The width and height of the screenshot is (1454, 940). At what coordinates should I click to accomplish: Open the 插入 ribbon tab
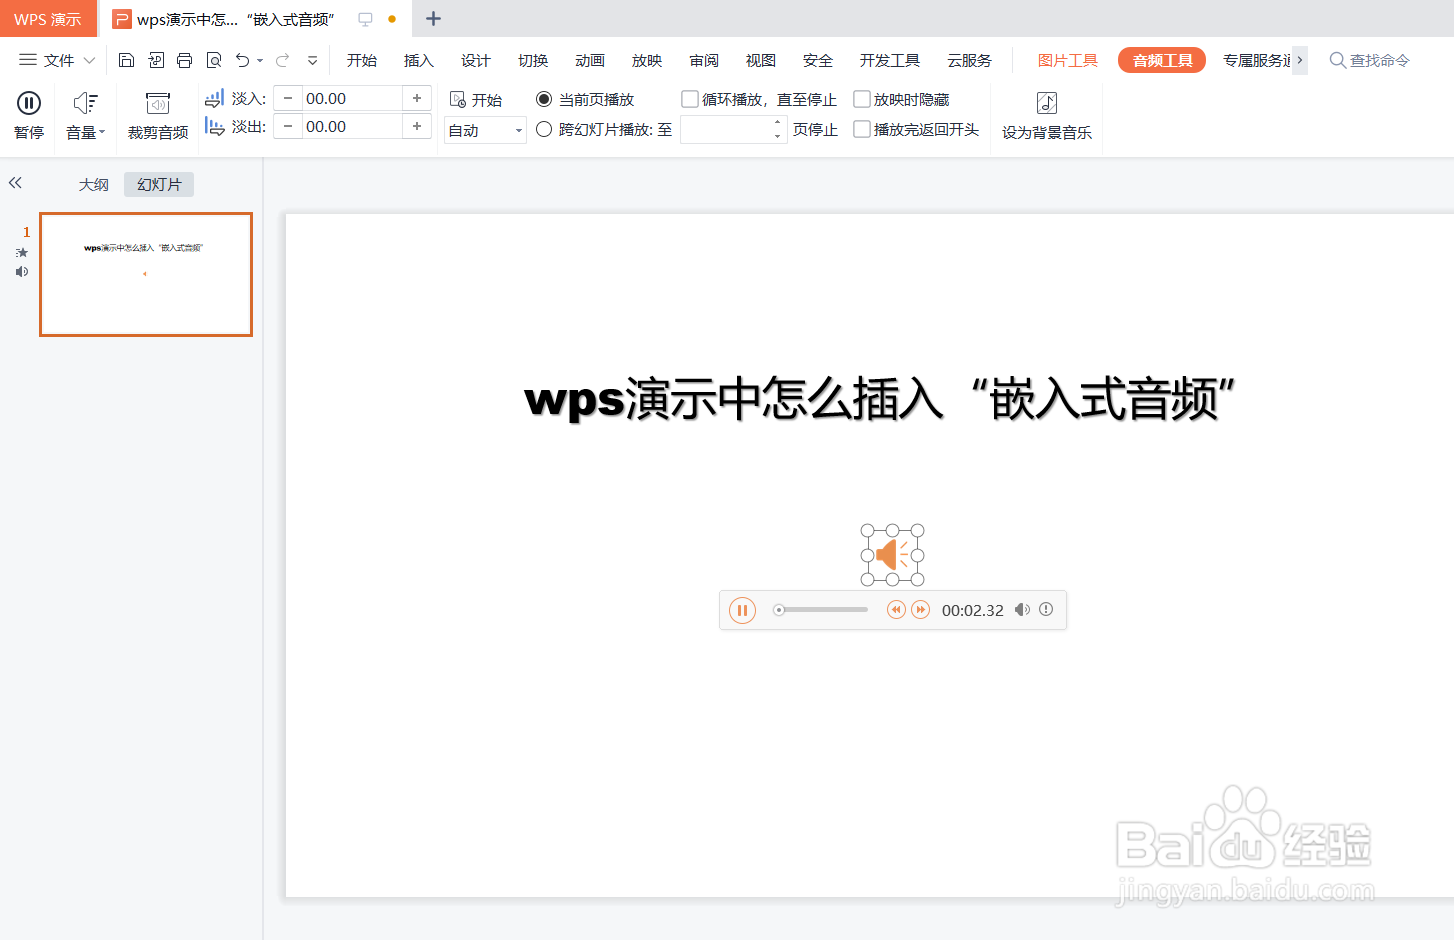coord(419,60)
